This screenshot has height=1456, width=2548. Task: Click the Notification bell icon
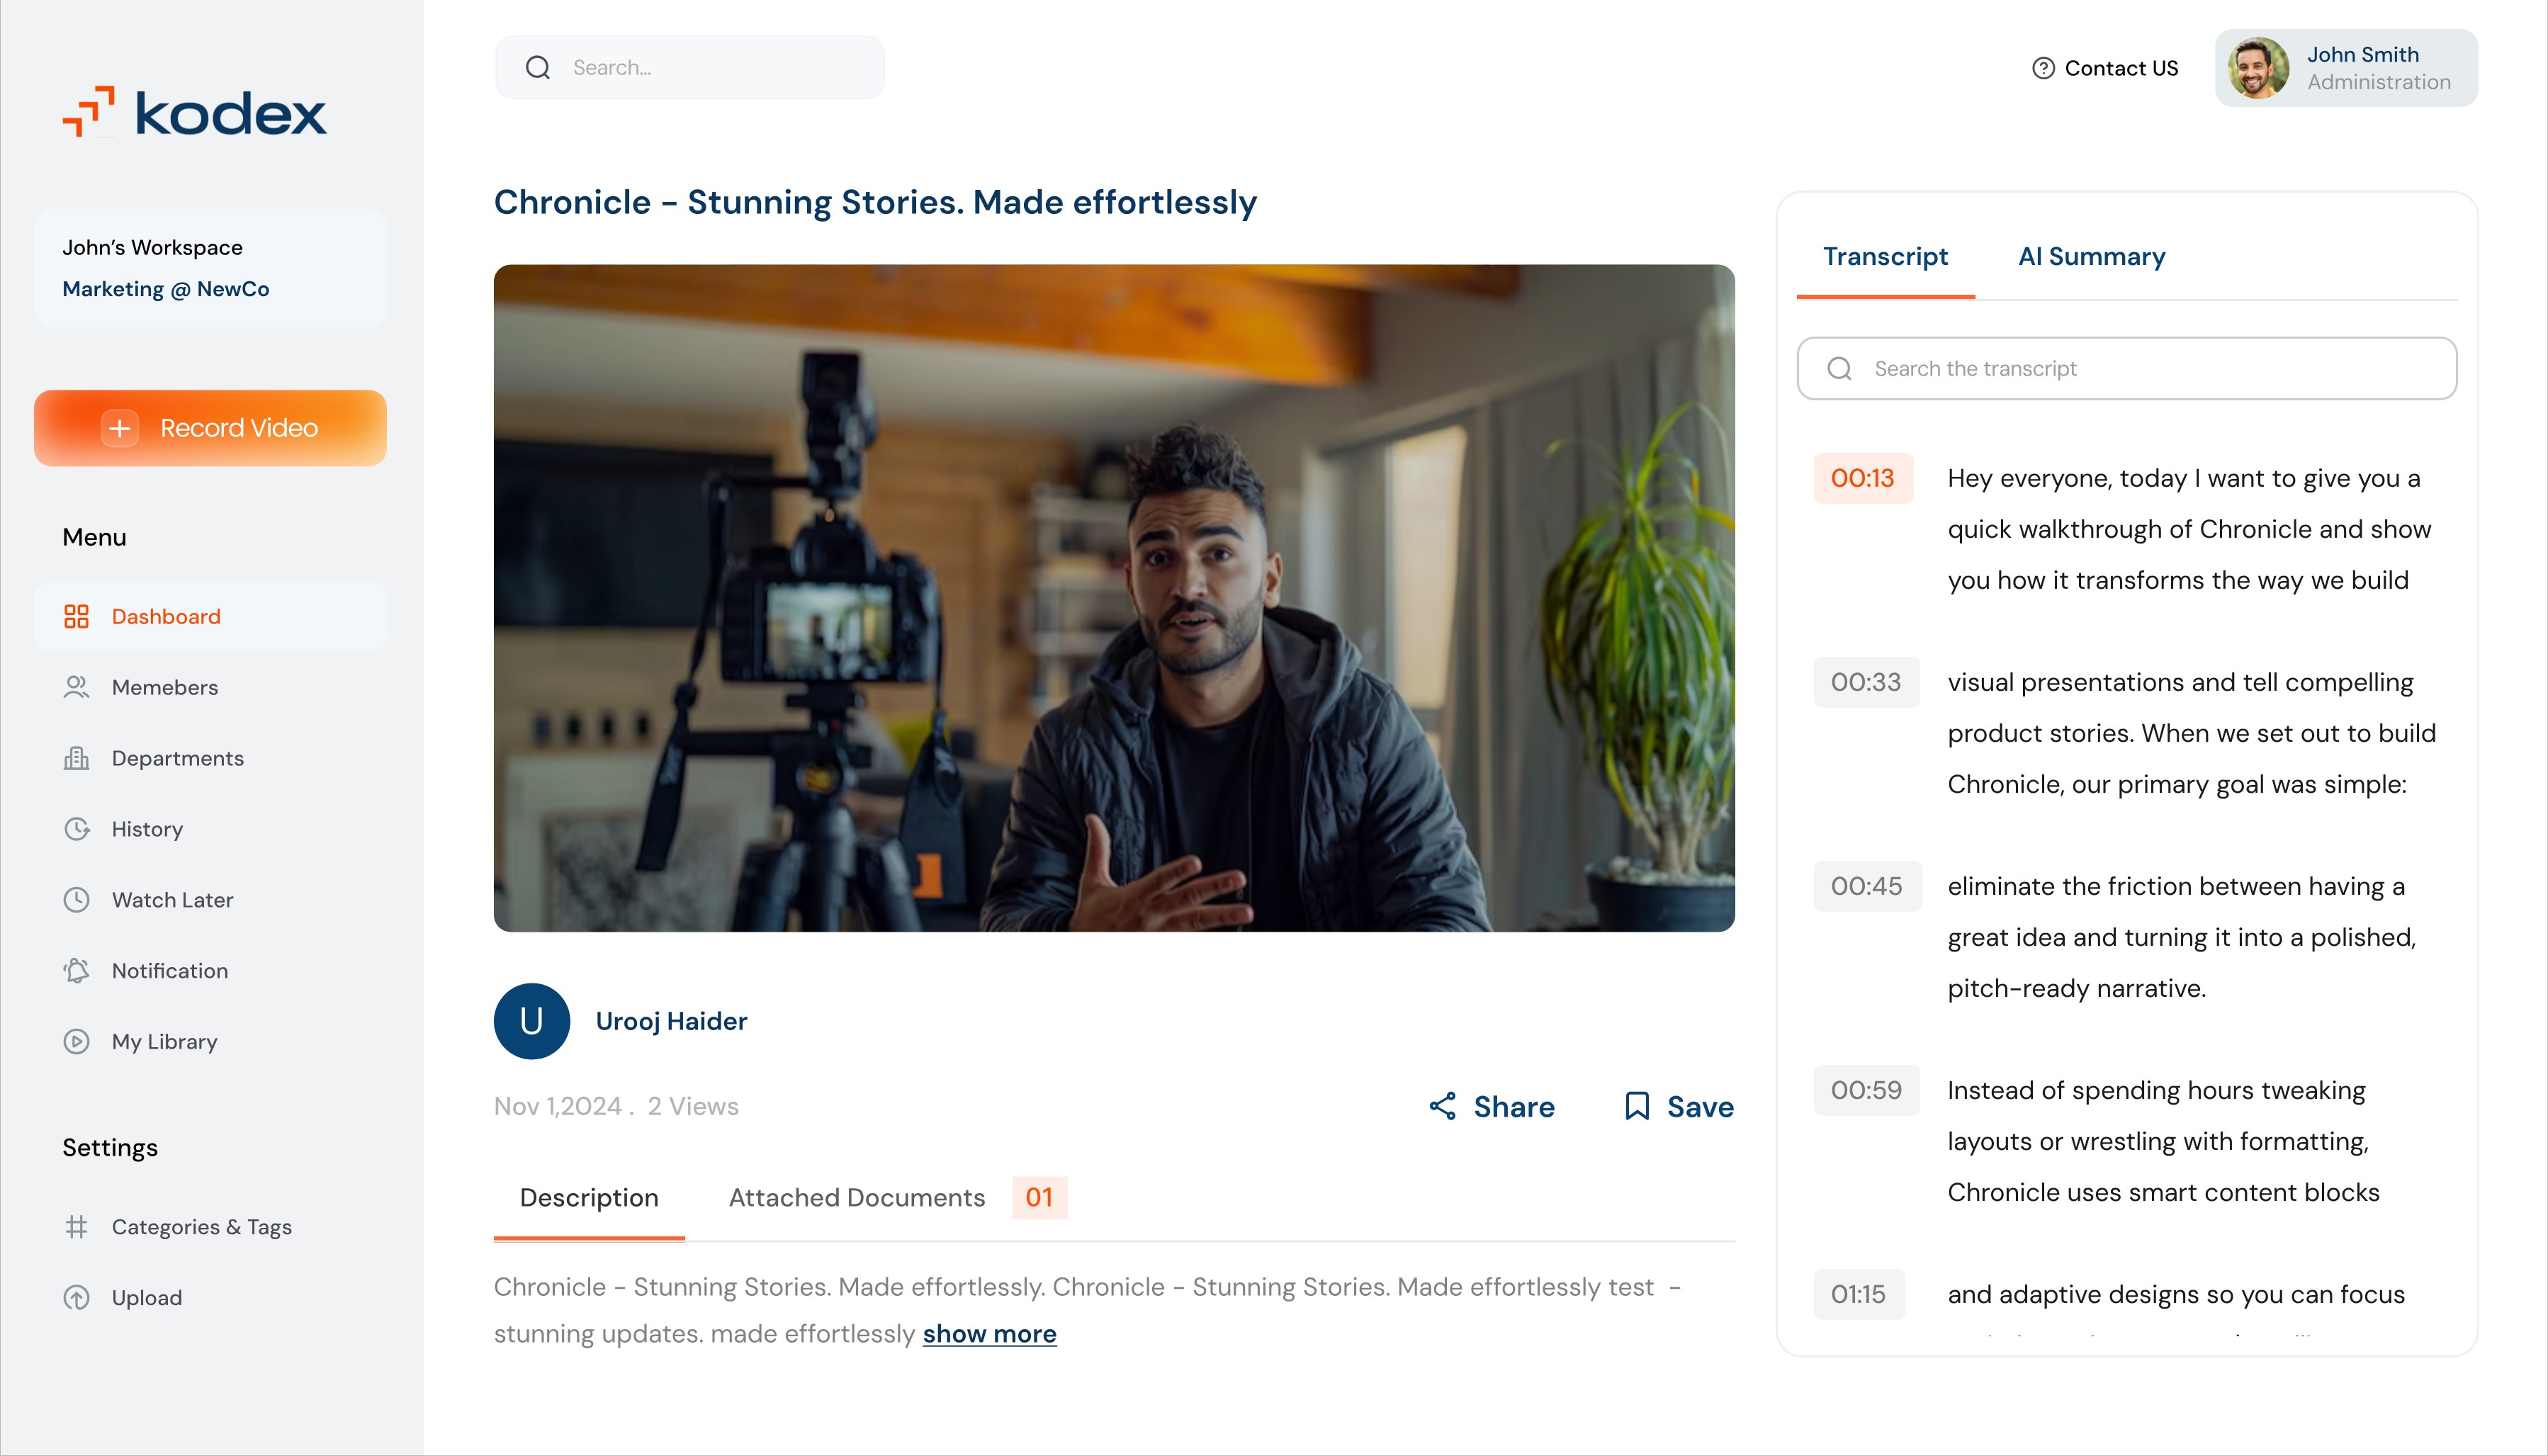(77, 970)
